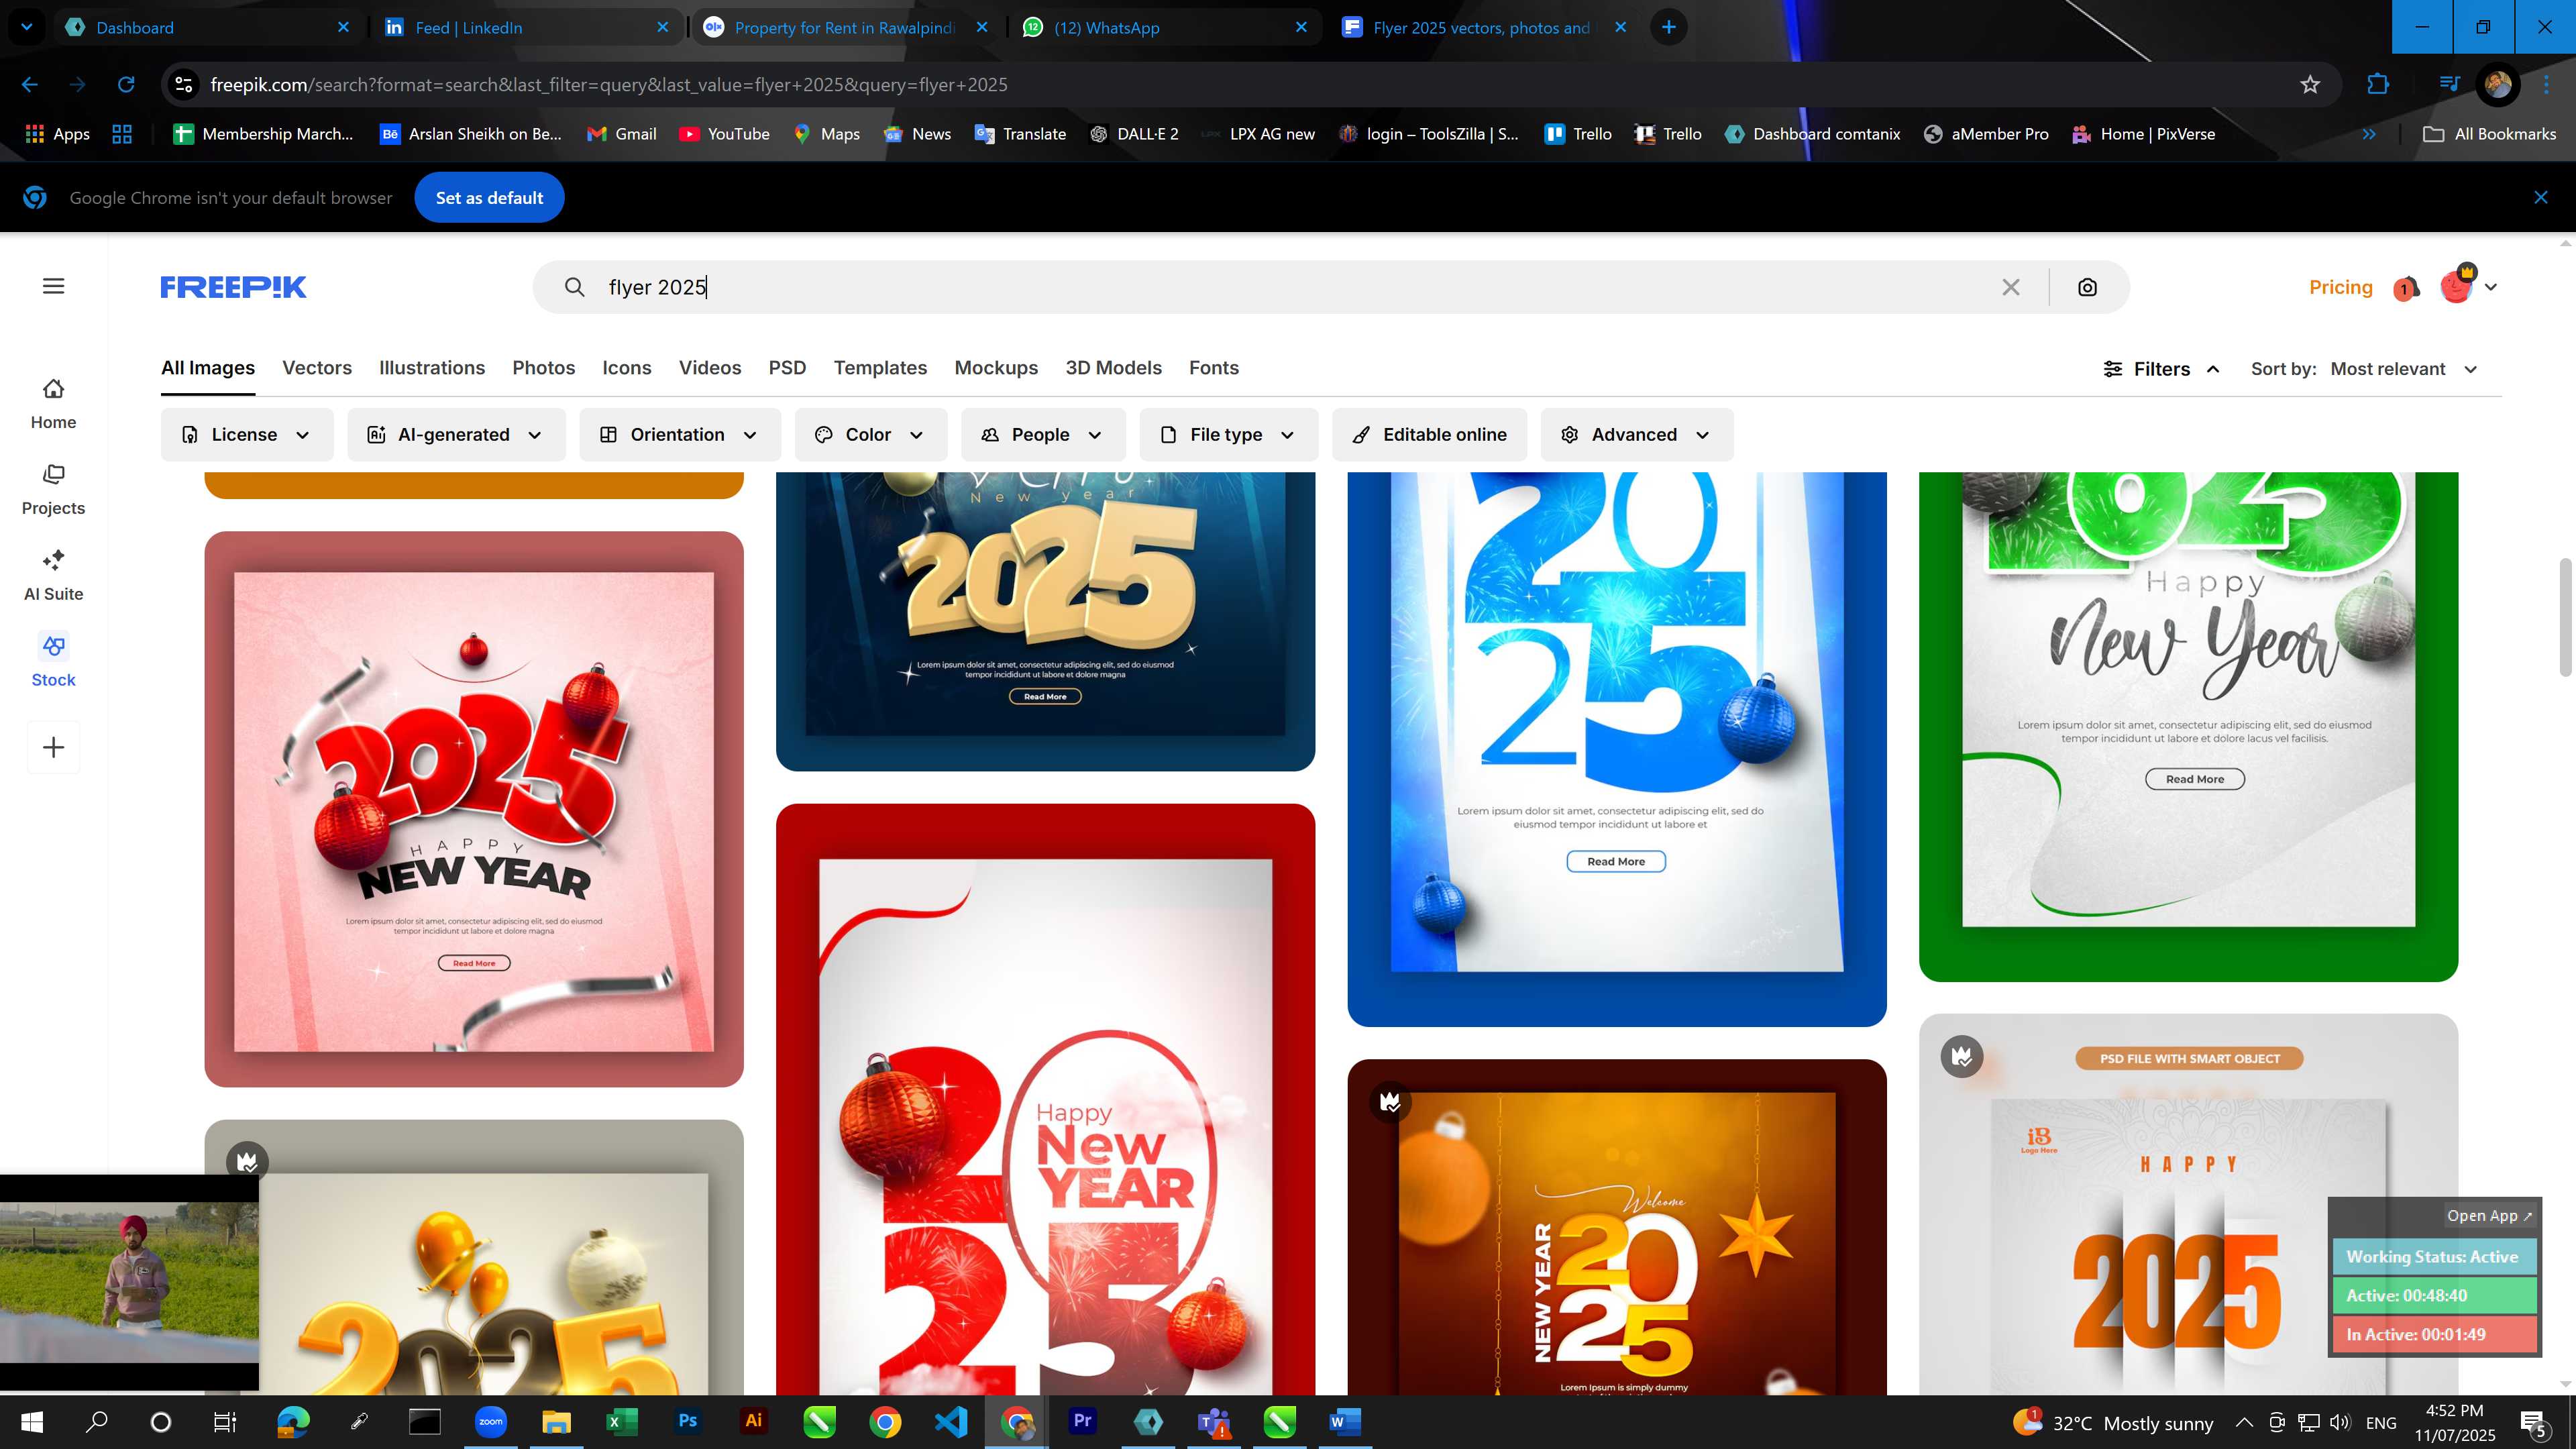
Task: Open Premiere Pro from the taskbar
Action: pos(1082,1421)
